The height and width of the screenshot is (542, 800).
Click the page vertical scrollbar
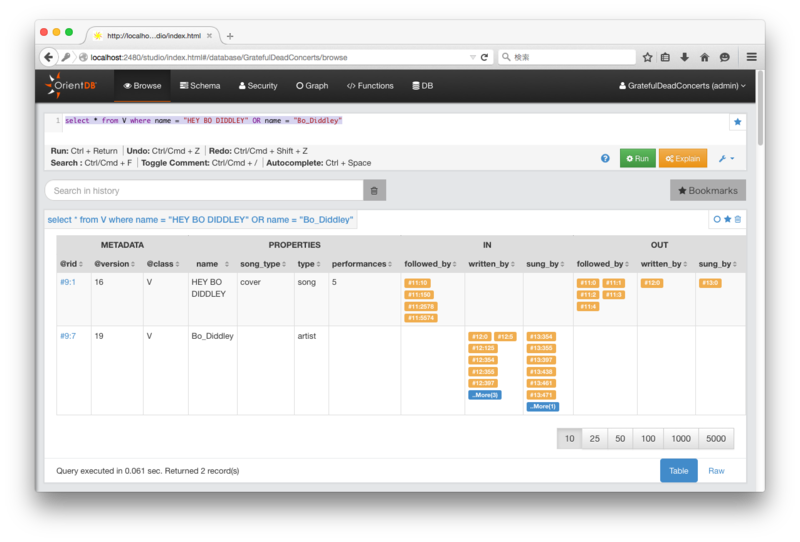(x=760, y=108)
